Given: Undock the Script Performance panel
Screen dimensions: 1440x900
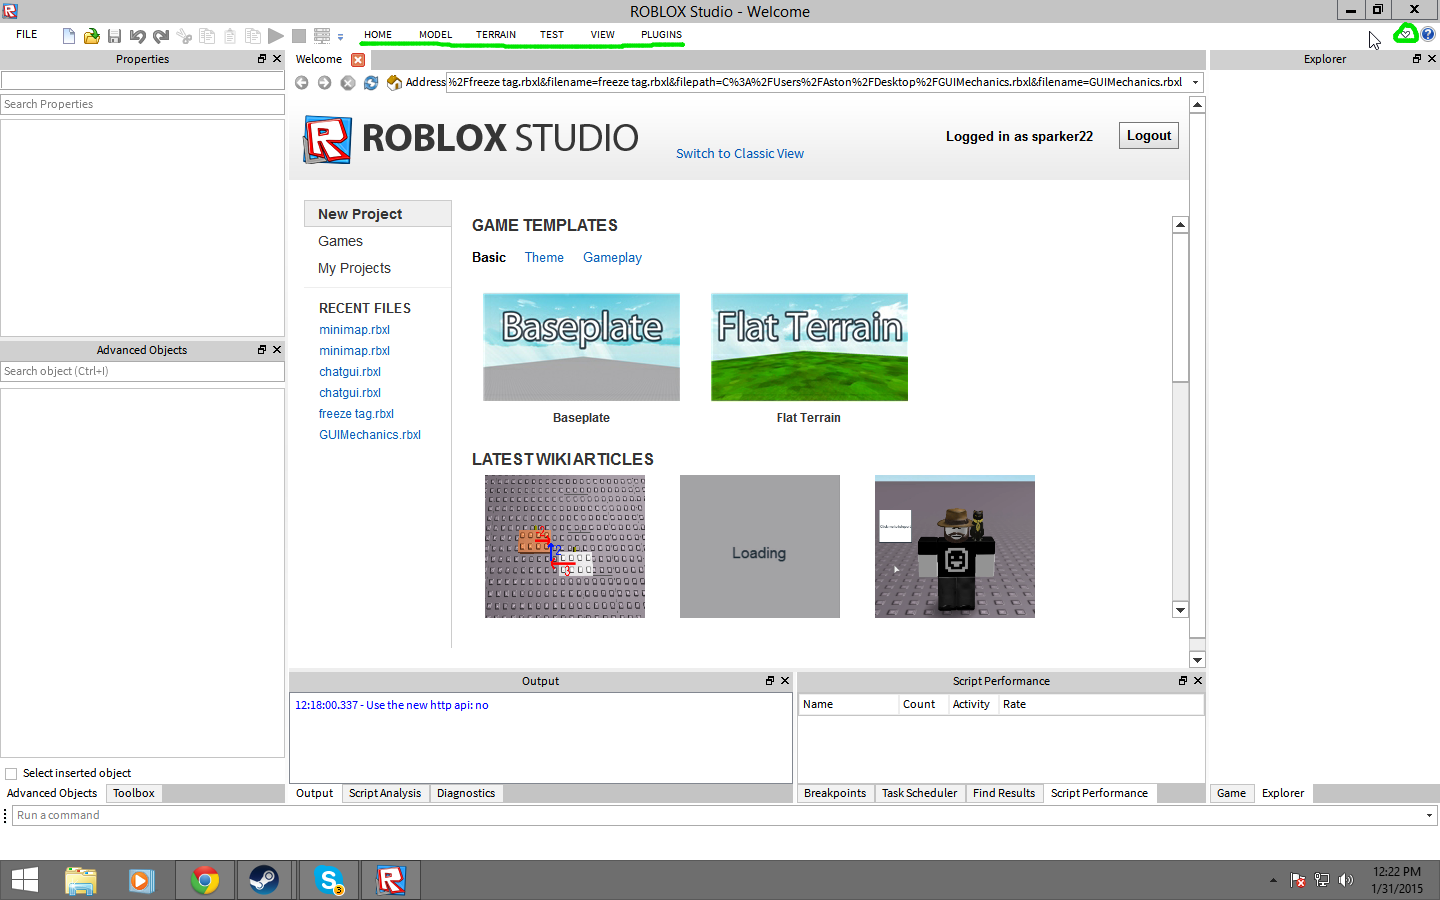Looking at the screenshot, I should tap(1183, 680).
